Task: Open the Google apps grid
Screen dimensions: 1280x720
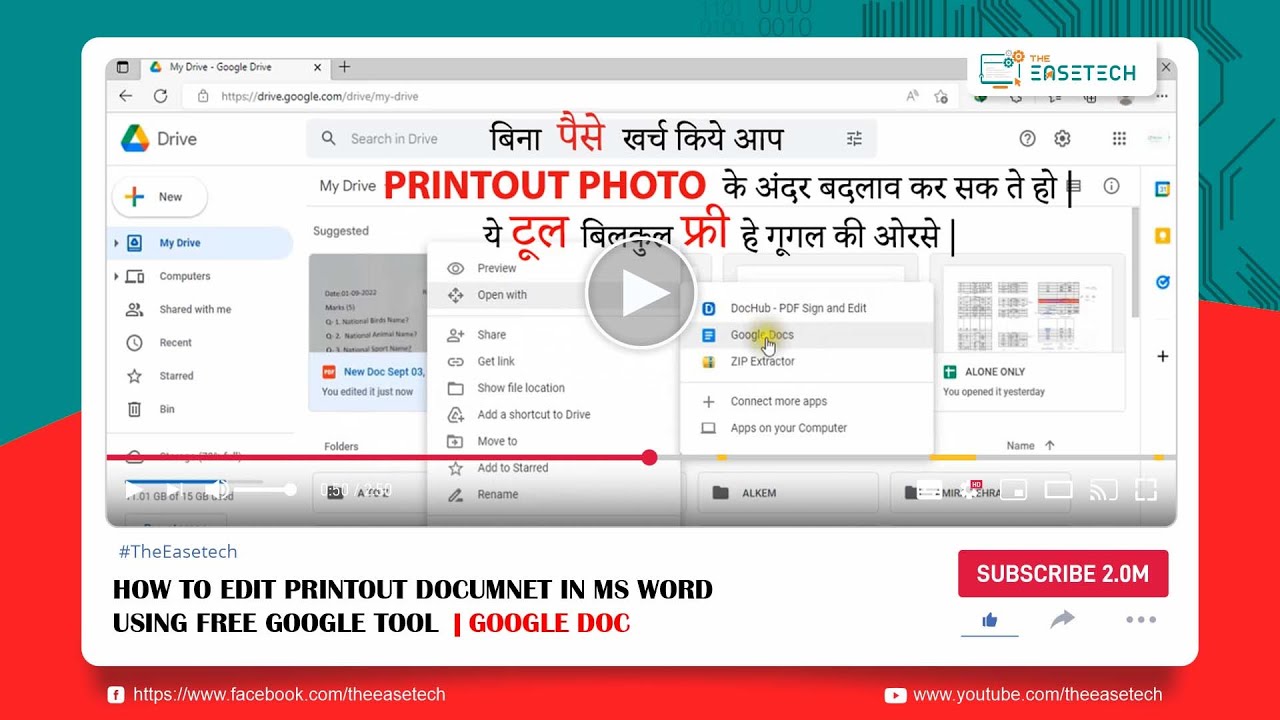Action: (1119, 139)
